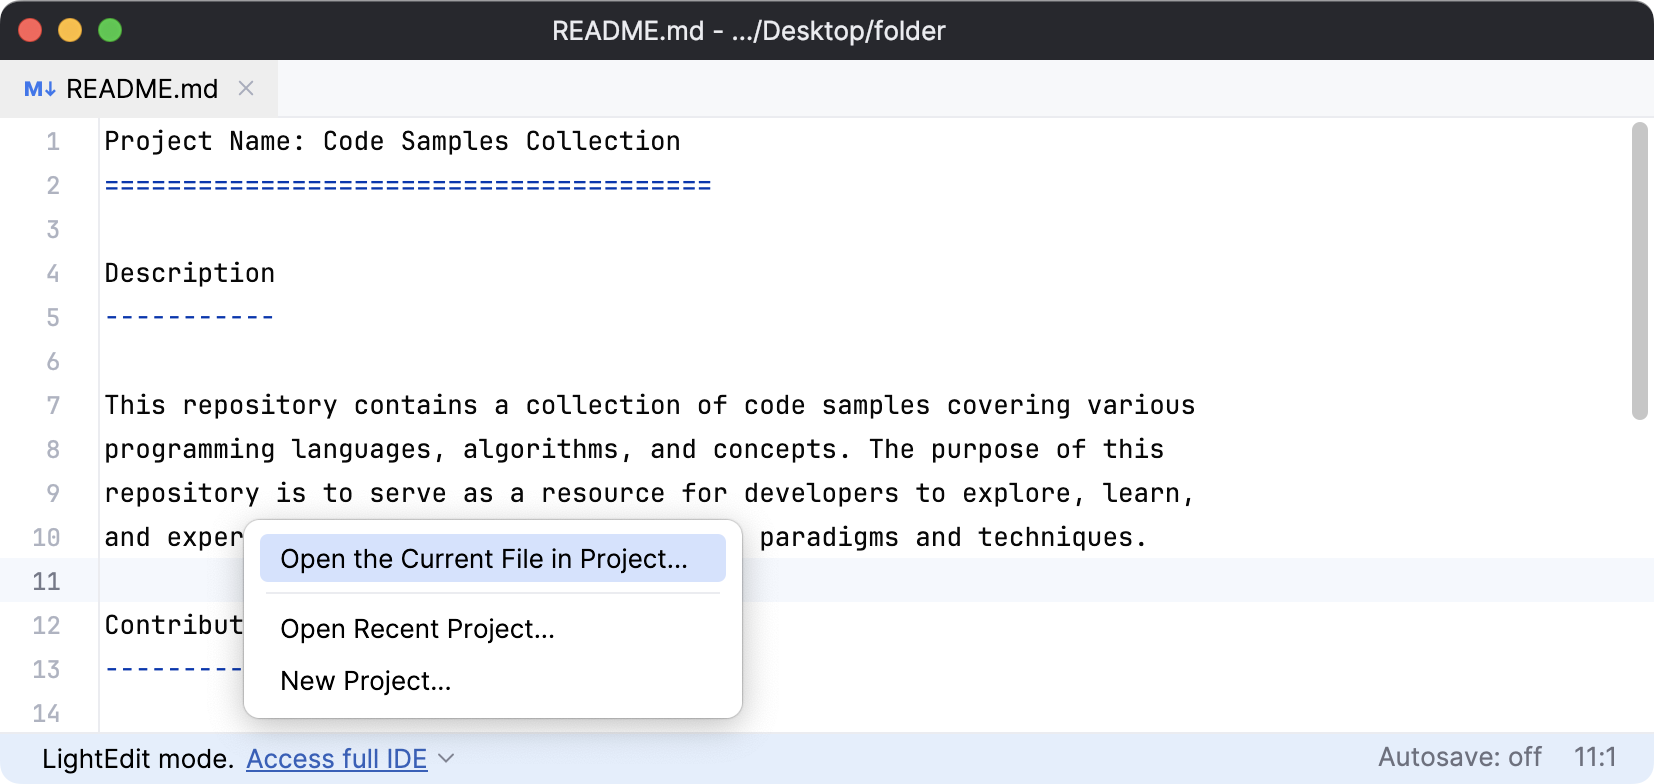The width and height of the screenshot is (1654, 784).
Task: Choose Open Recent Project from popup
Action: click(417, 629)
